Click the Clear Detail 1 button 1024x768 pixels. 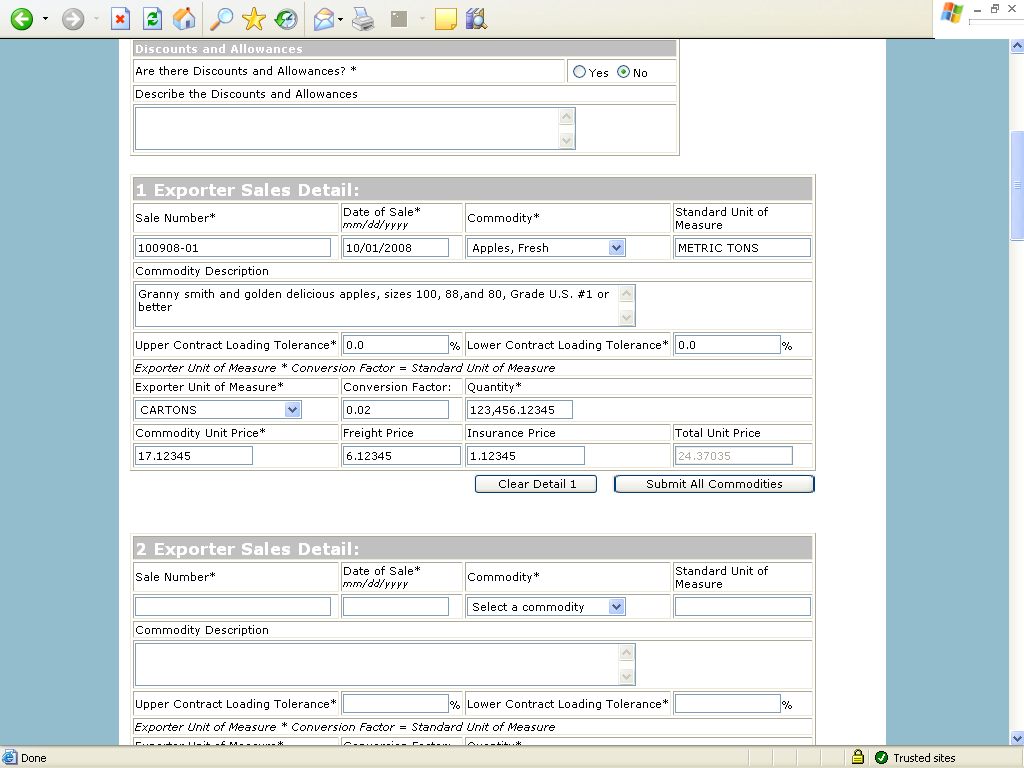[536, 484]
